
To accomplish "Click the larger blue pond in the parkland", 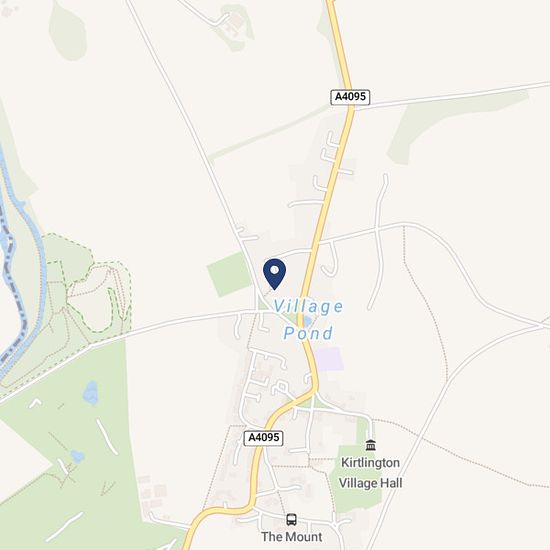I will (90, 393).
